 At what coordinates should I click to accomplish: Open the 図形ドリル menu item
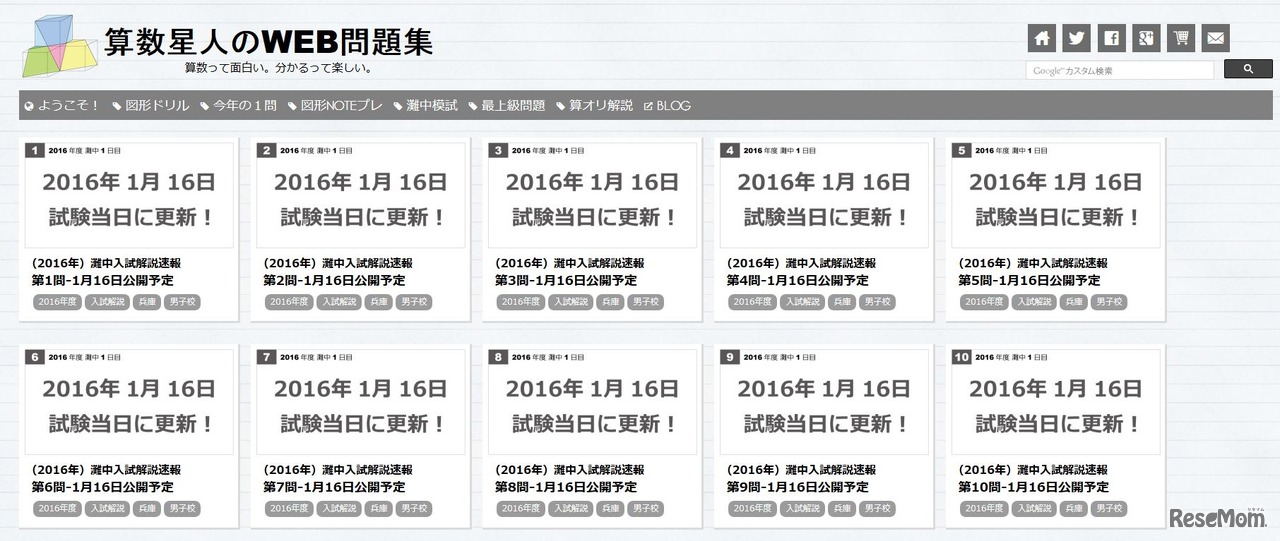[151, 105]
